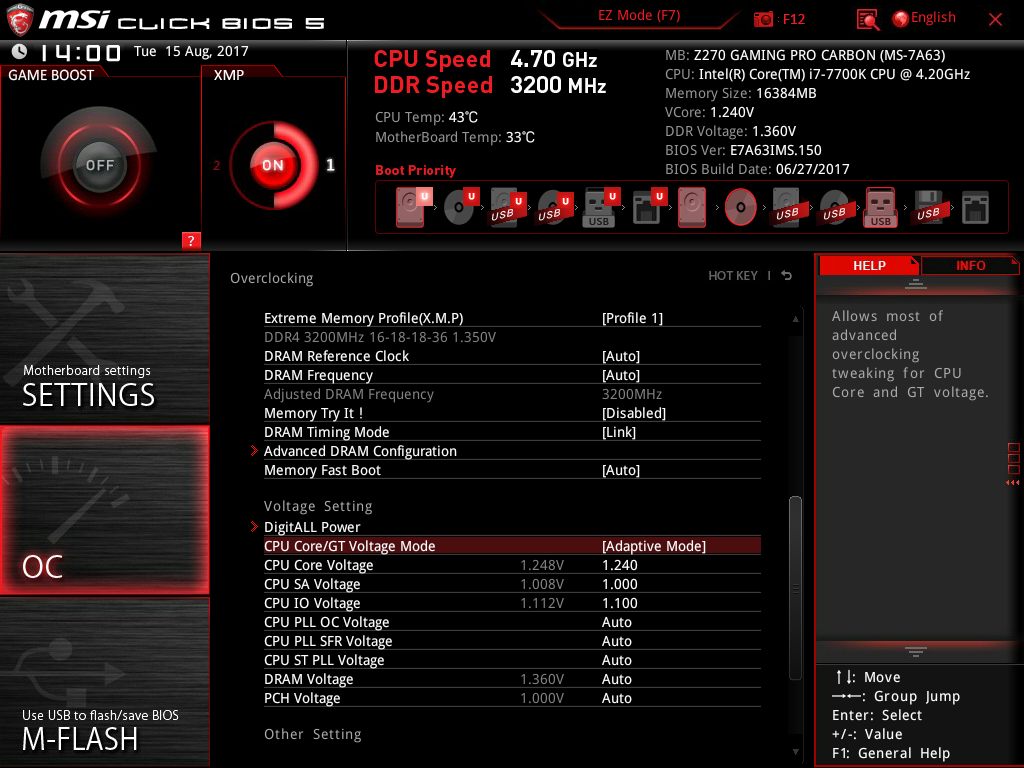Switch to the INFO tab
Image resolution: width=1024 pixels, height=768 pixels.
(x=970, y=266)
